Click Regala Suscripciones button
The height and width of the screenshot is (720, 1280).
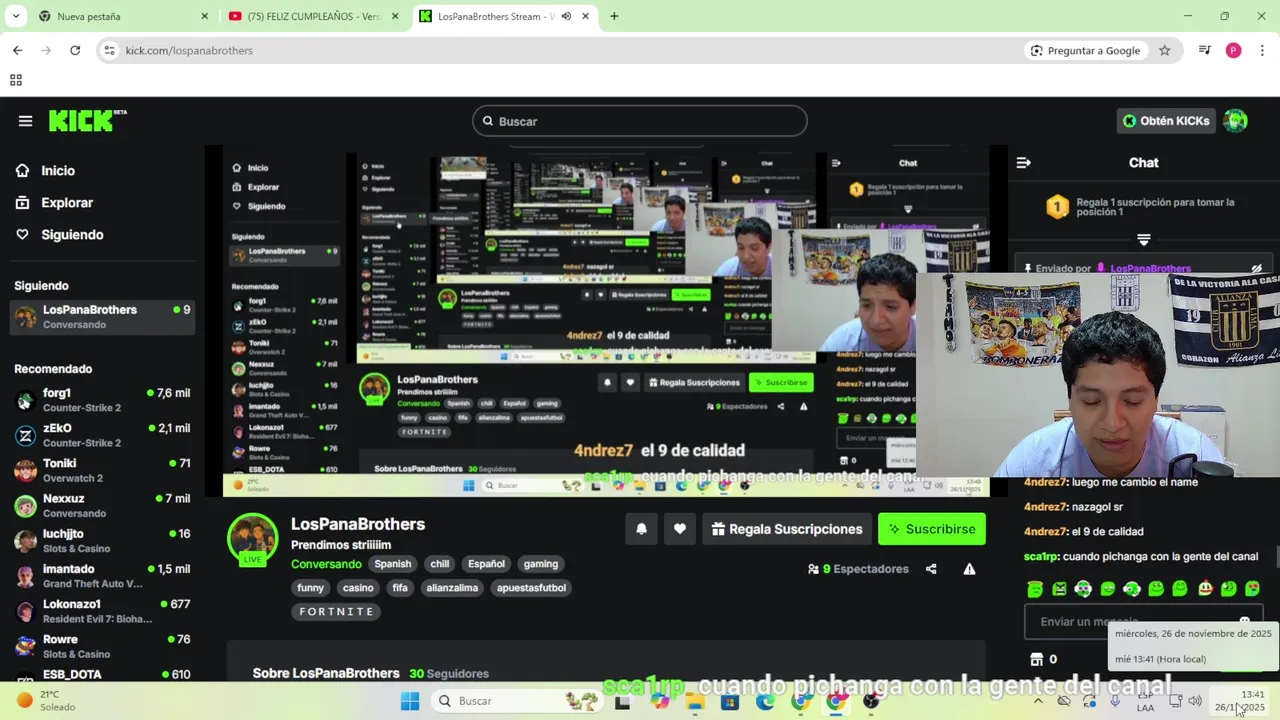(x=787, y=529)
